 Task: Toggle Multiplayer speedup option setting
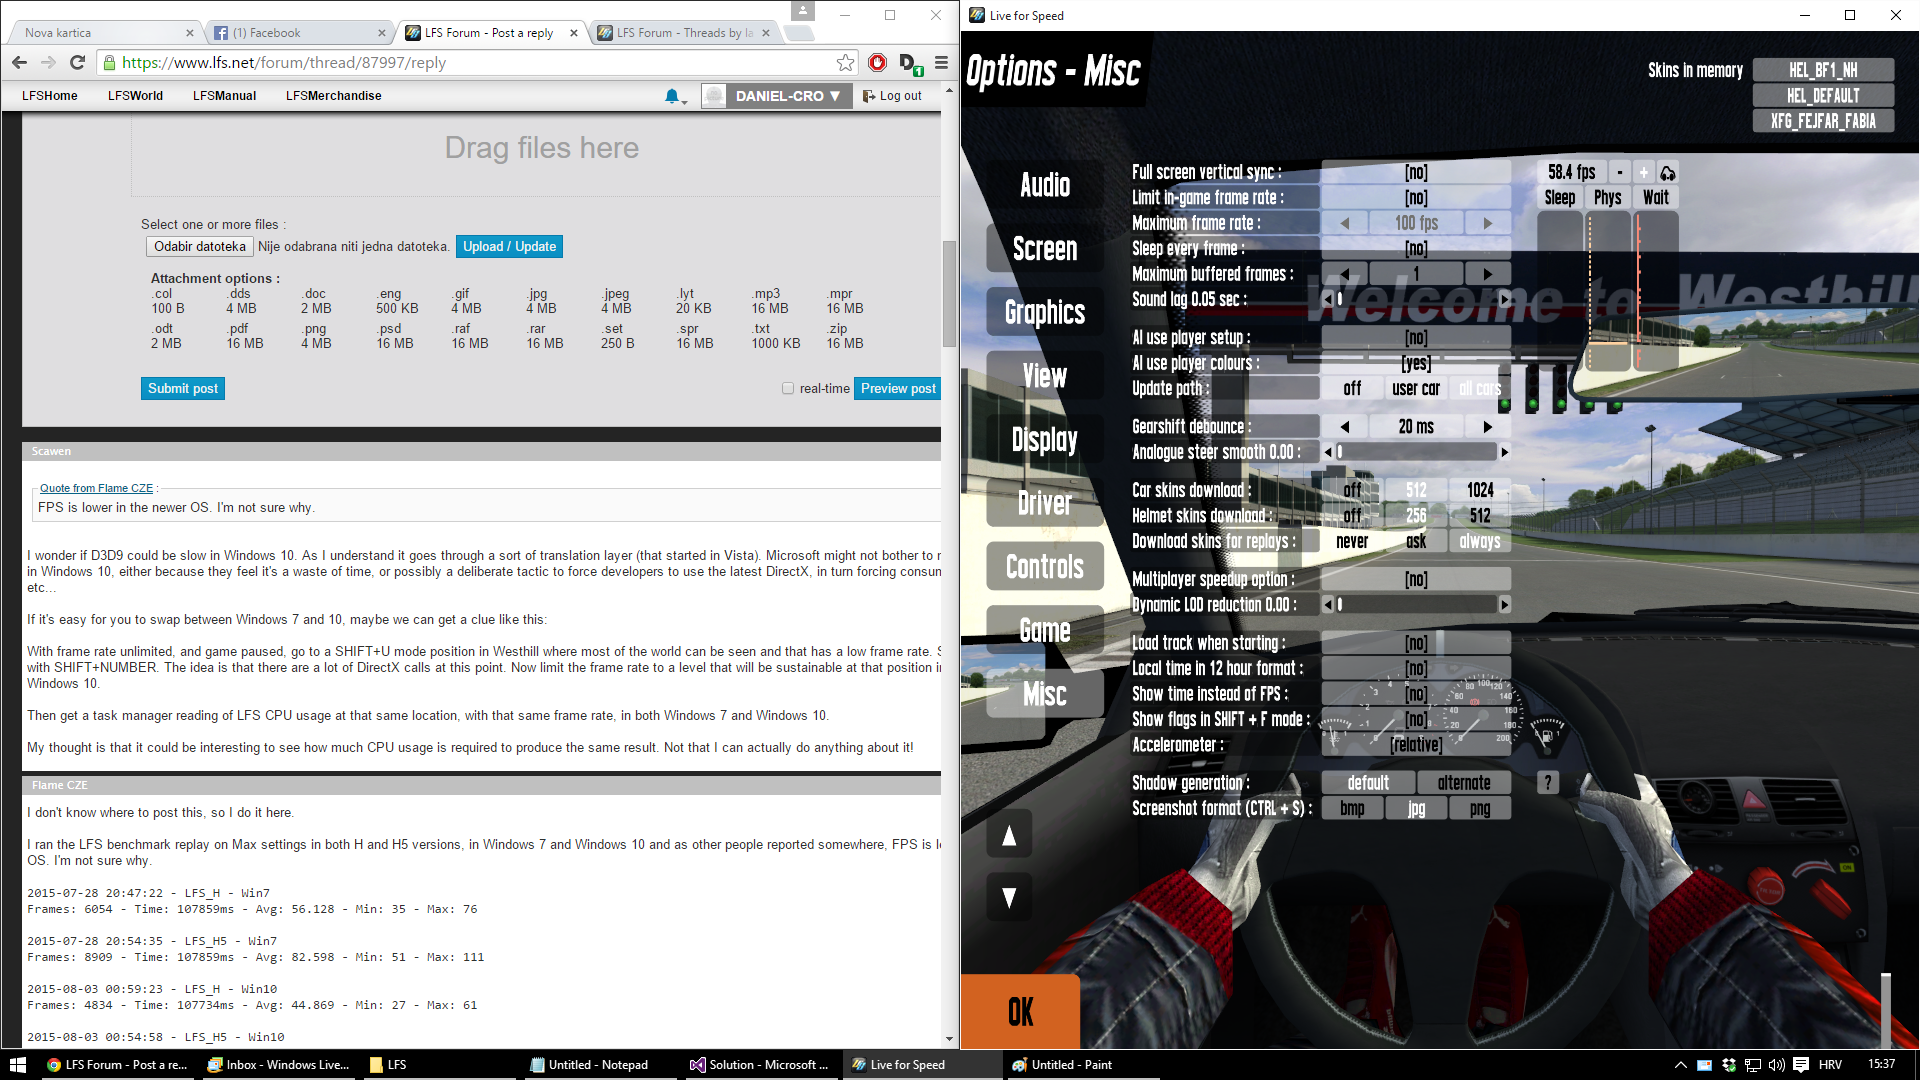[x=1415, y=580]
